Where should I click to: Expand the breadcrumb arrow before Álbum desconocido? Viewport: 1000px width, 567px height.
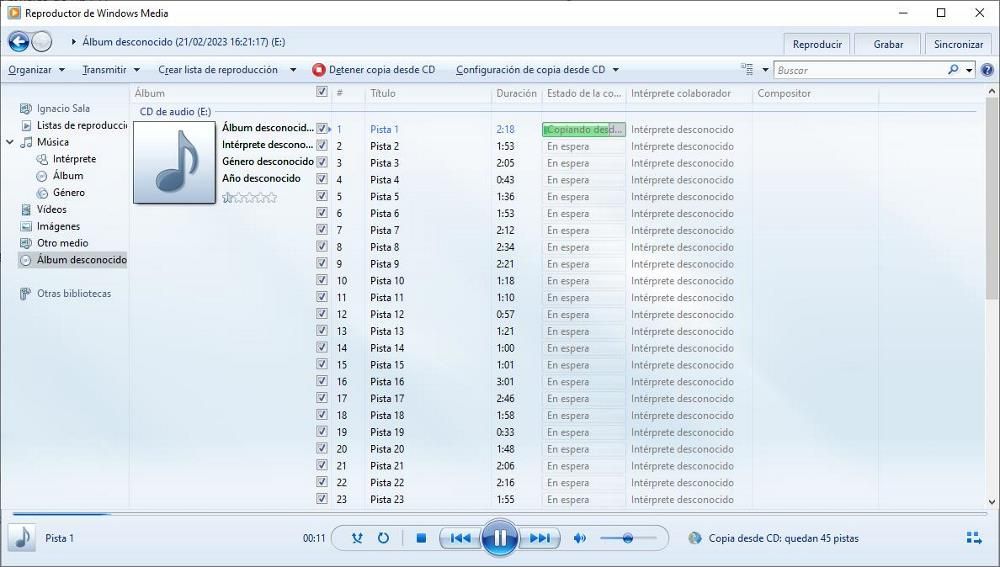coord(74,42)
